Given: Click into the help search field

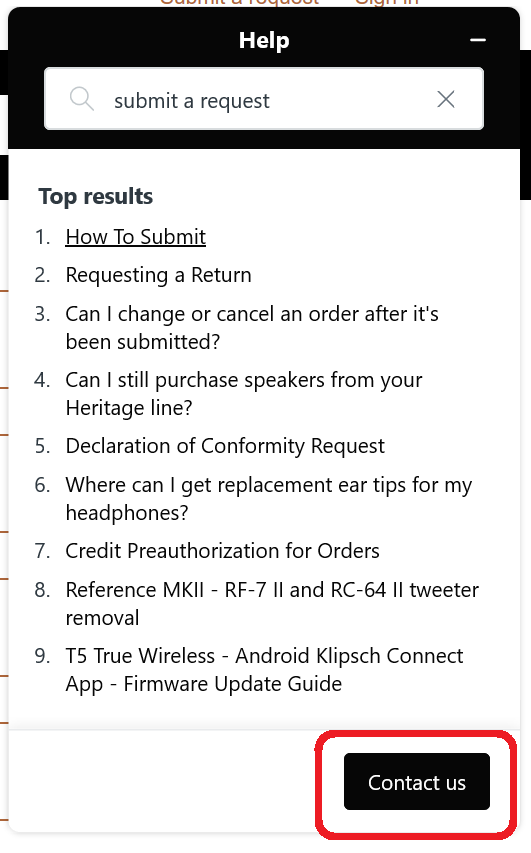Looking at the screenshot, I should pyautogui.click(x=264, y=98).
